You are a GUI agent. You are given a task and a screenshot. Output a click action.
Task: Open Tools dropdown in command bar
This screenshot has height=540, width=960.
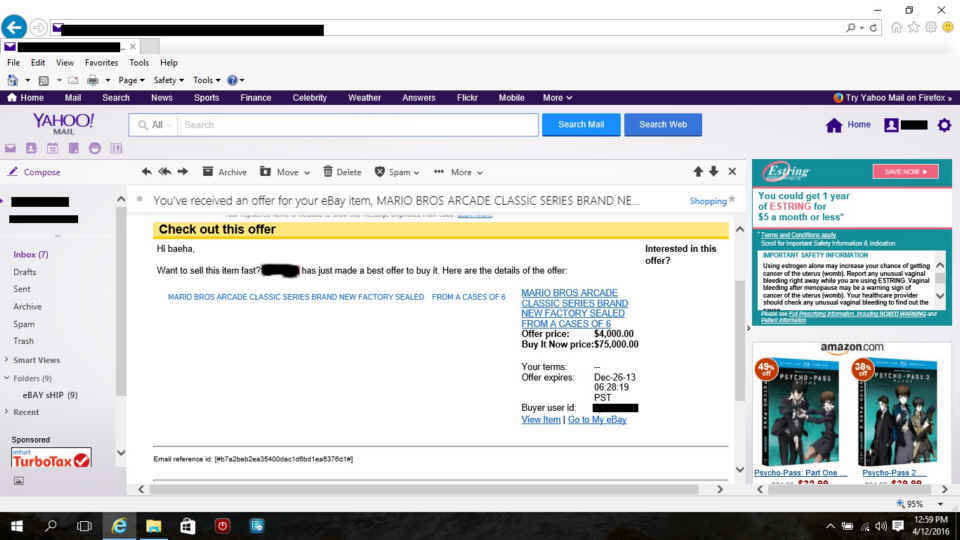206,80
